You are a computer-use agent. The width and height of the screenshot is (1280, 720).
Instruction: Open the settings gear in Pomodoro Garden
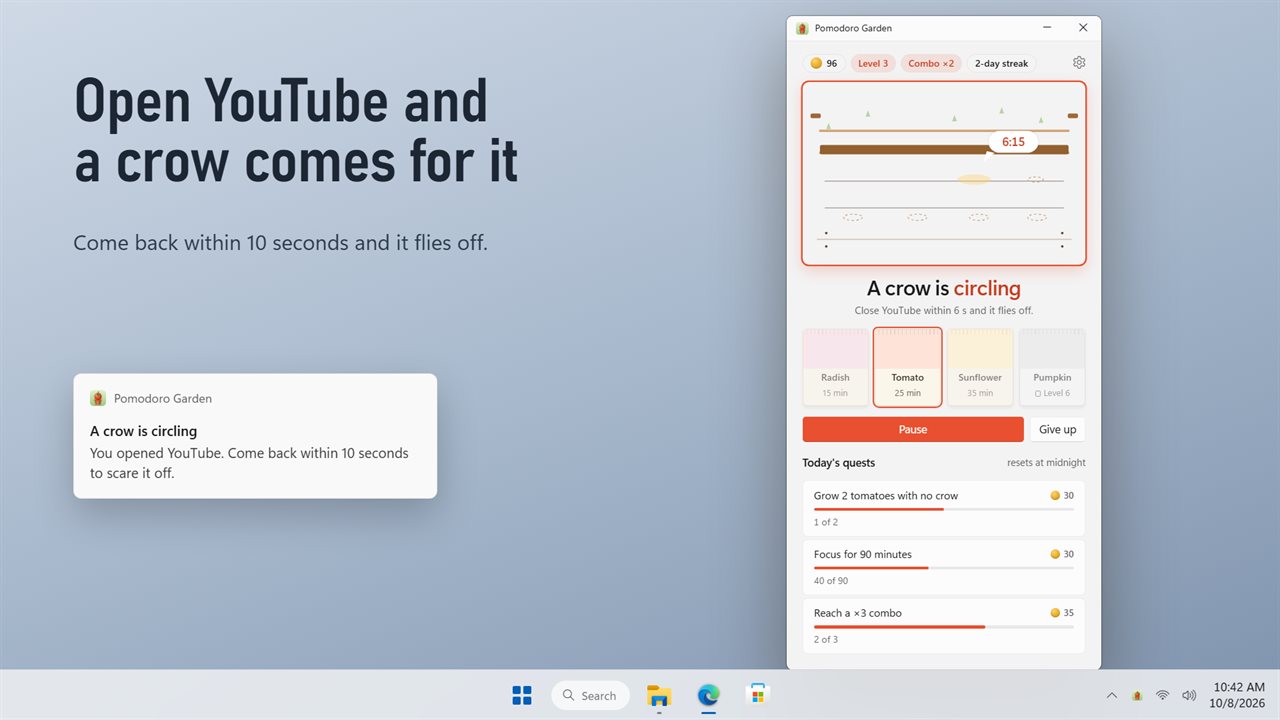[1079, 63]
